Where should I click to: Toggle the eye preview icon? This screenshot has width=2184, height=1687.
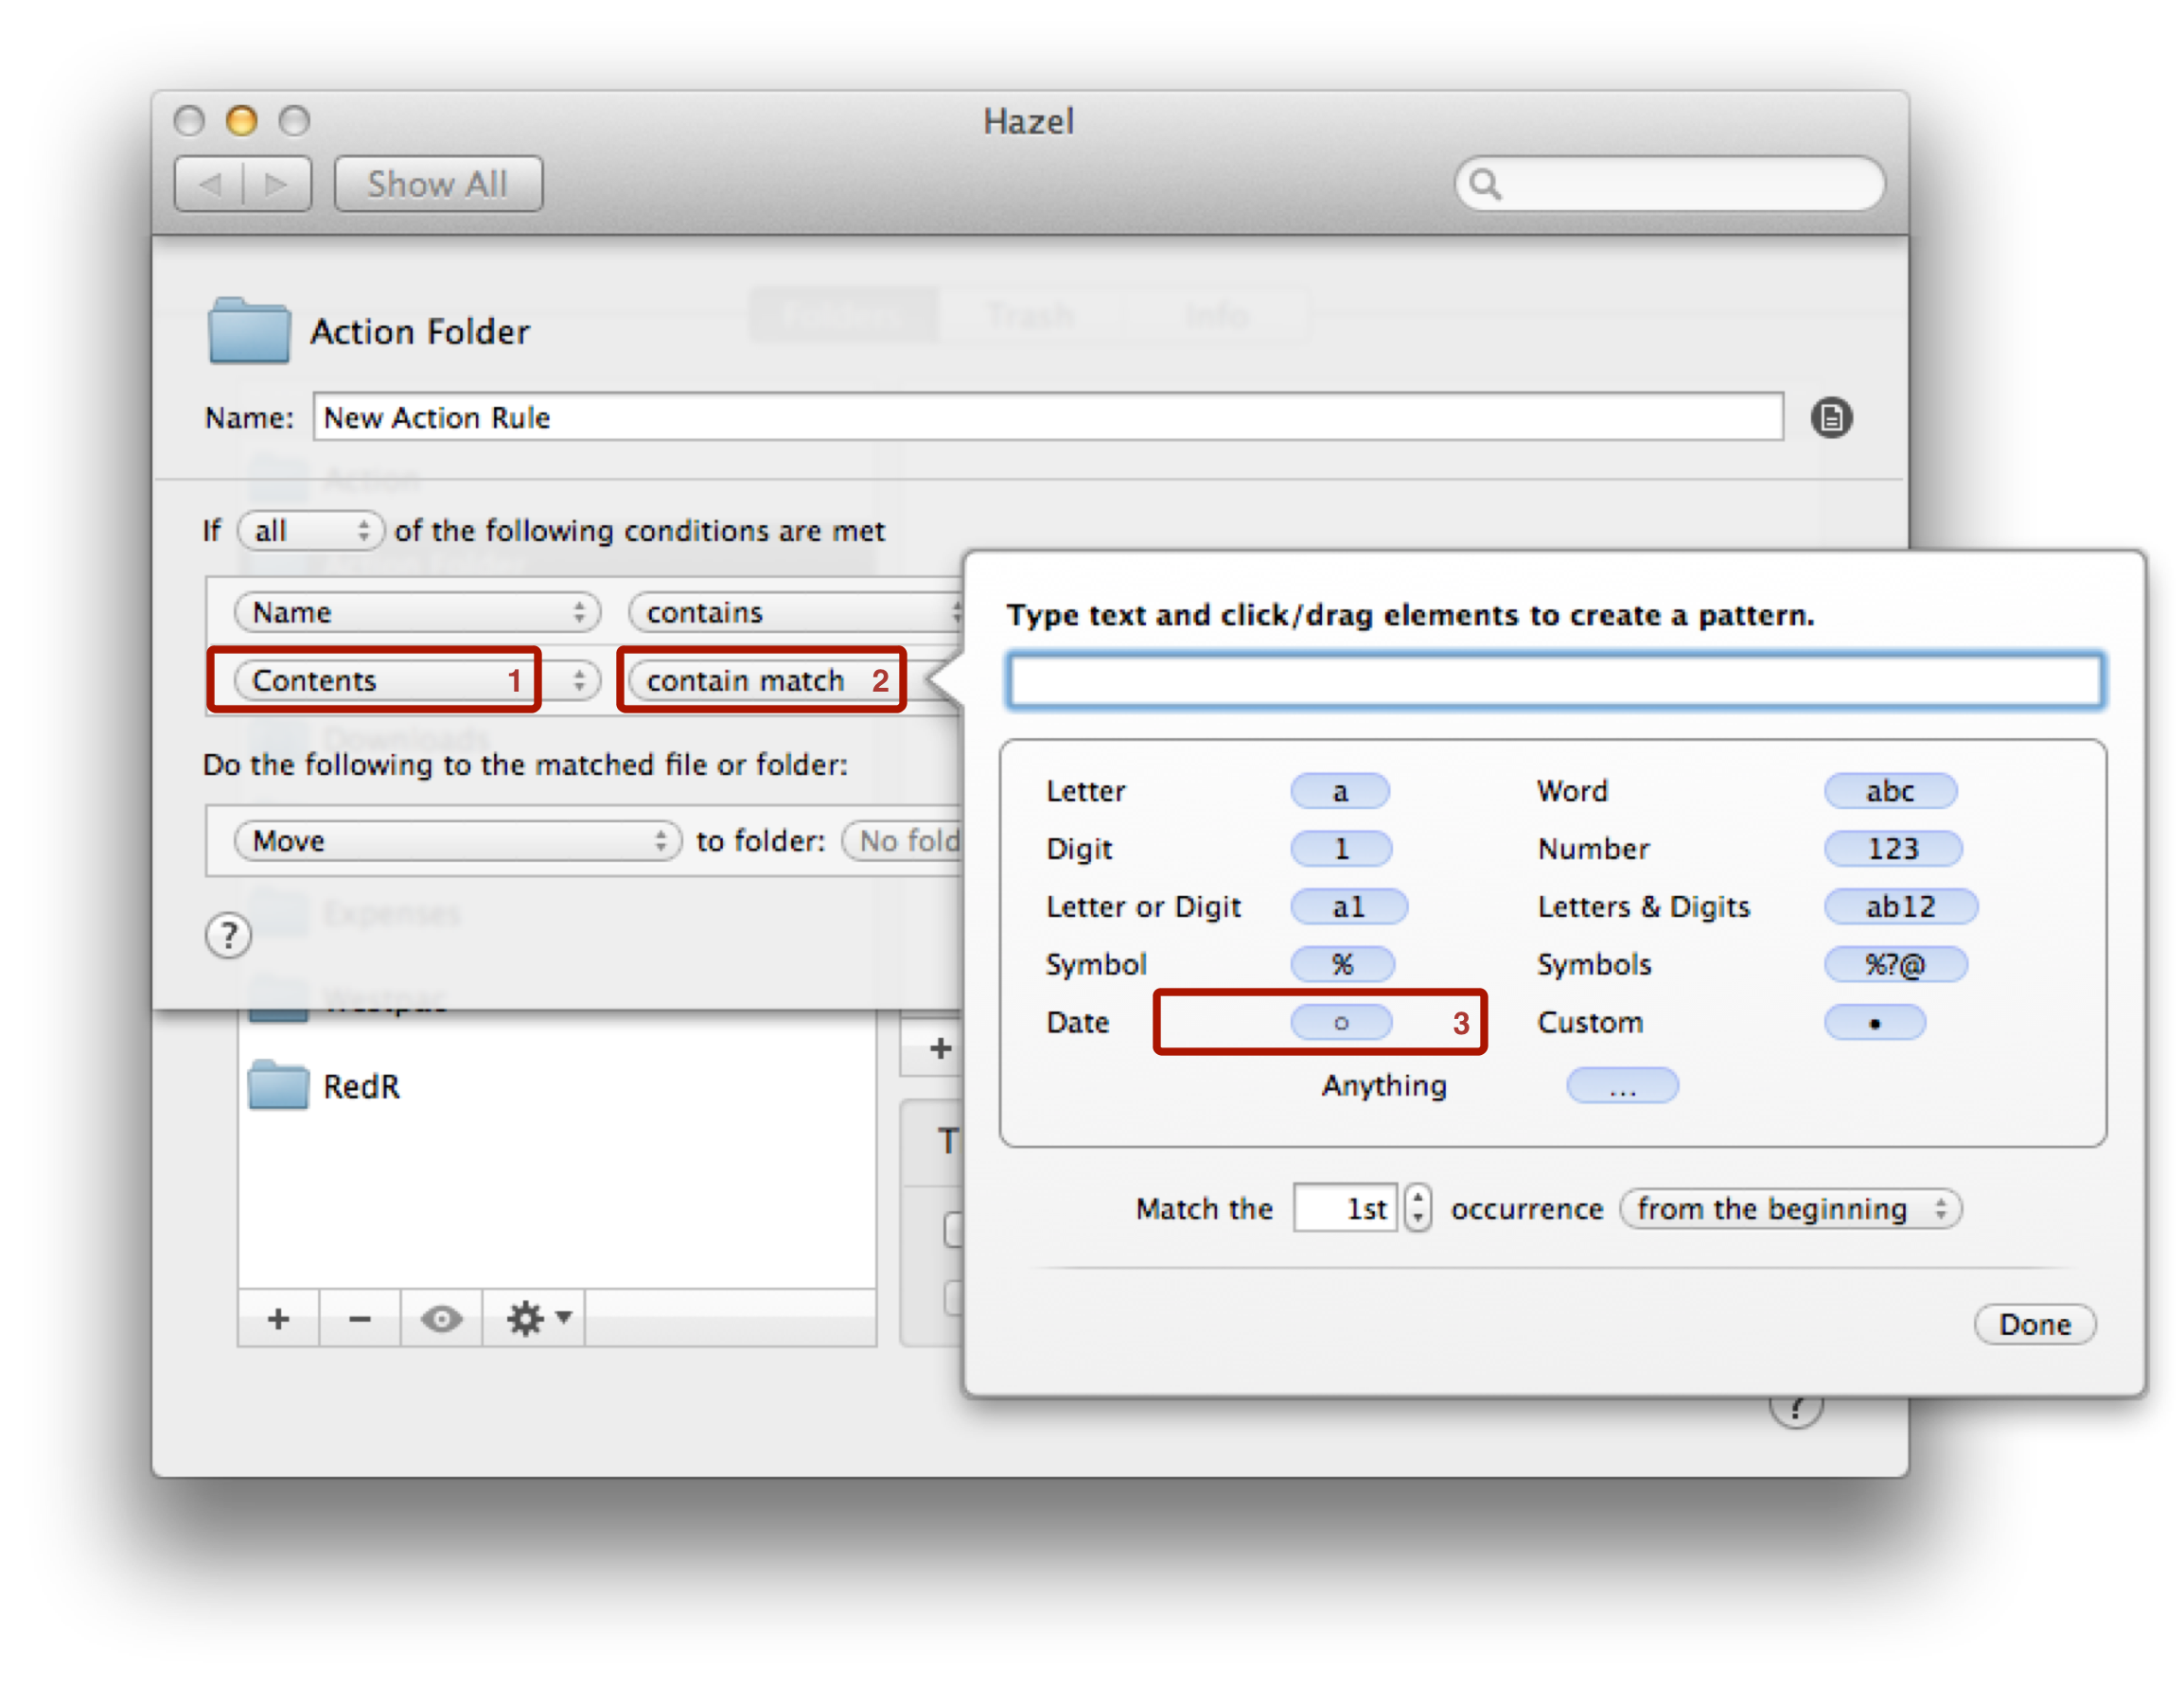(442, 1319)
